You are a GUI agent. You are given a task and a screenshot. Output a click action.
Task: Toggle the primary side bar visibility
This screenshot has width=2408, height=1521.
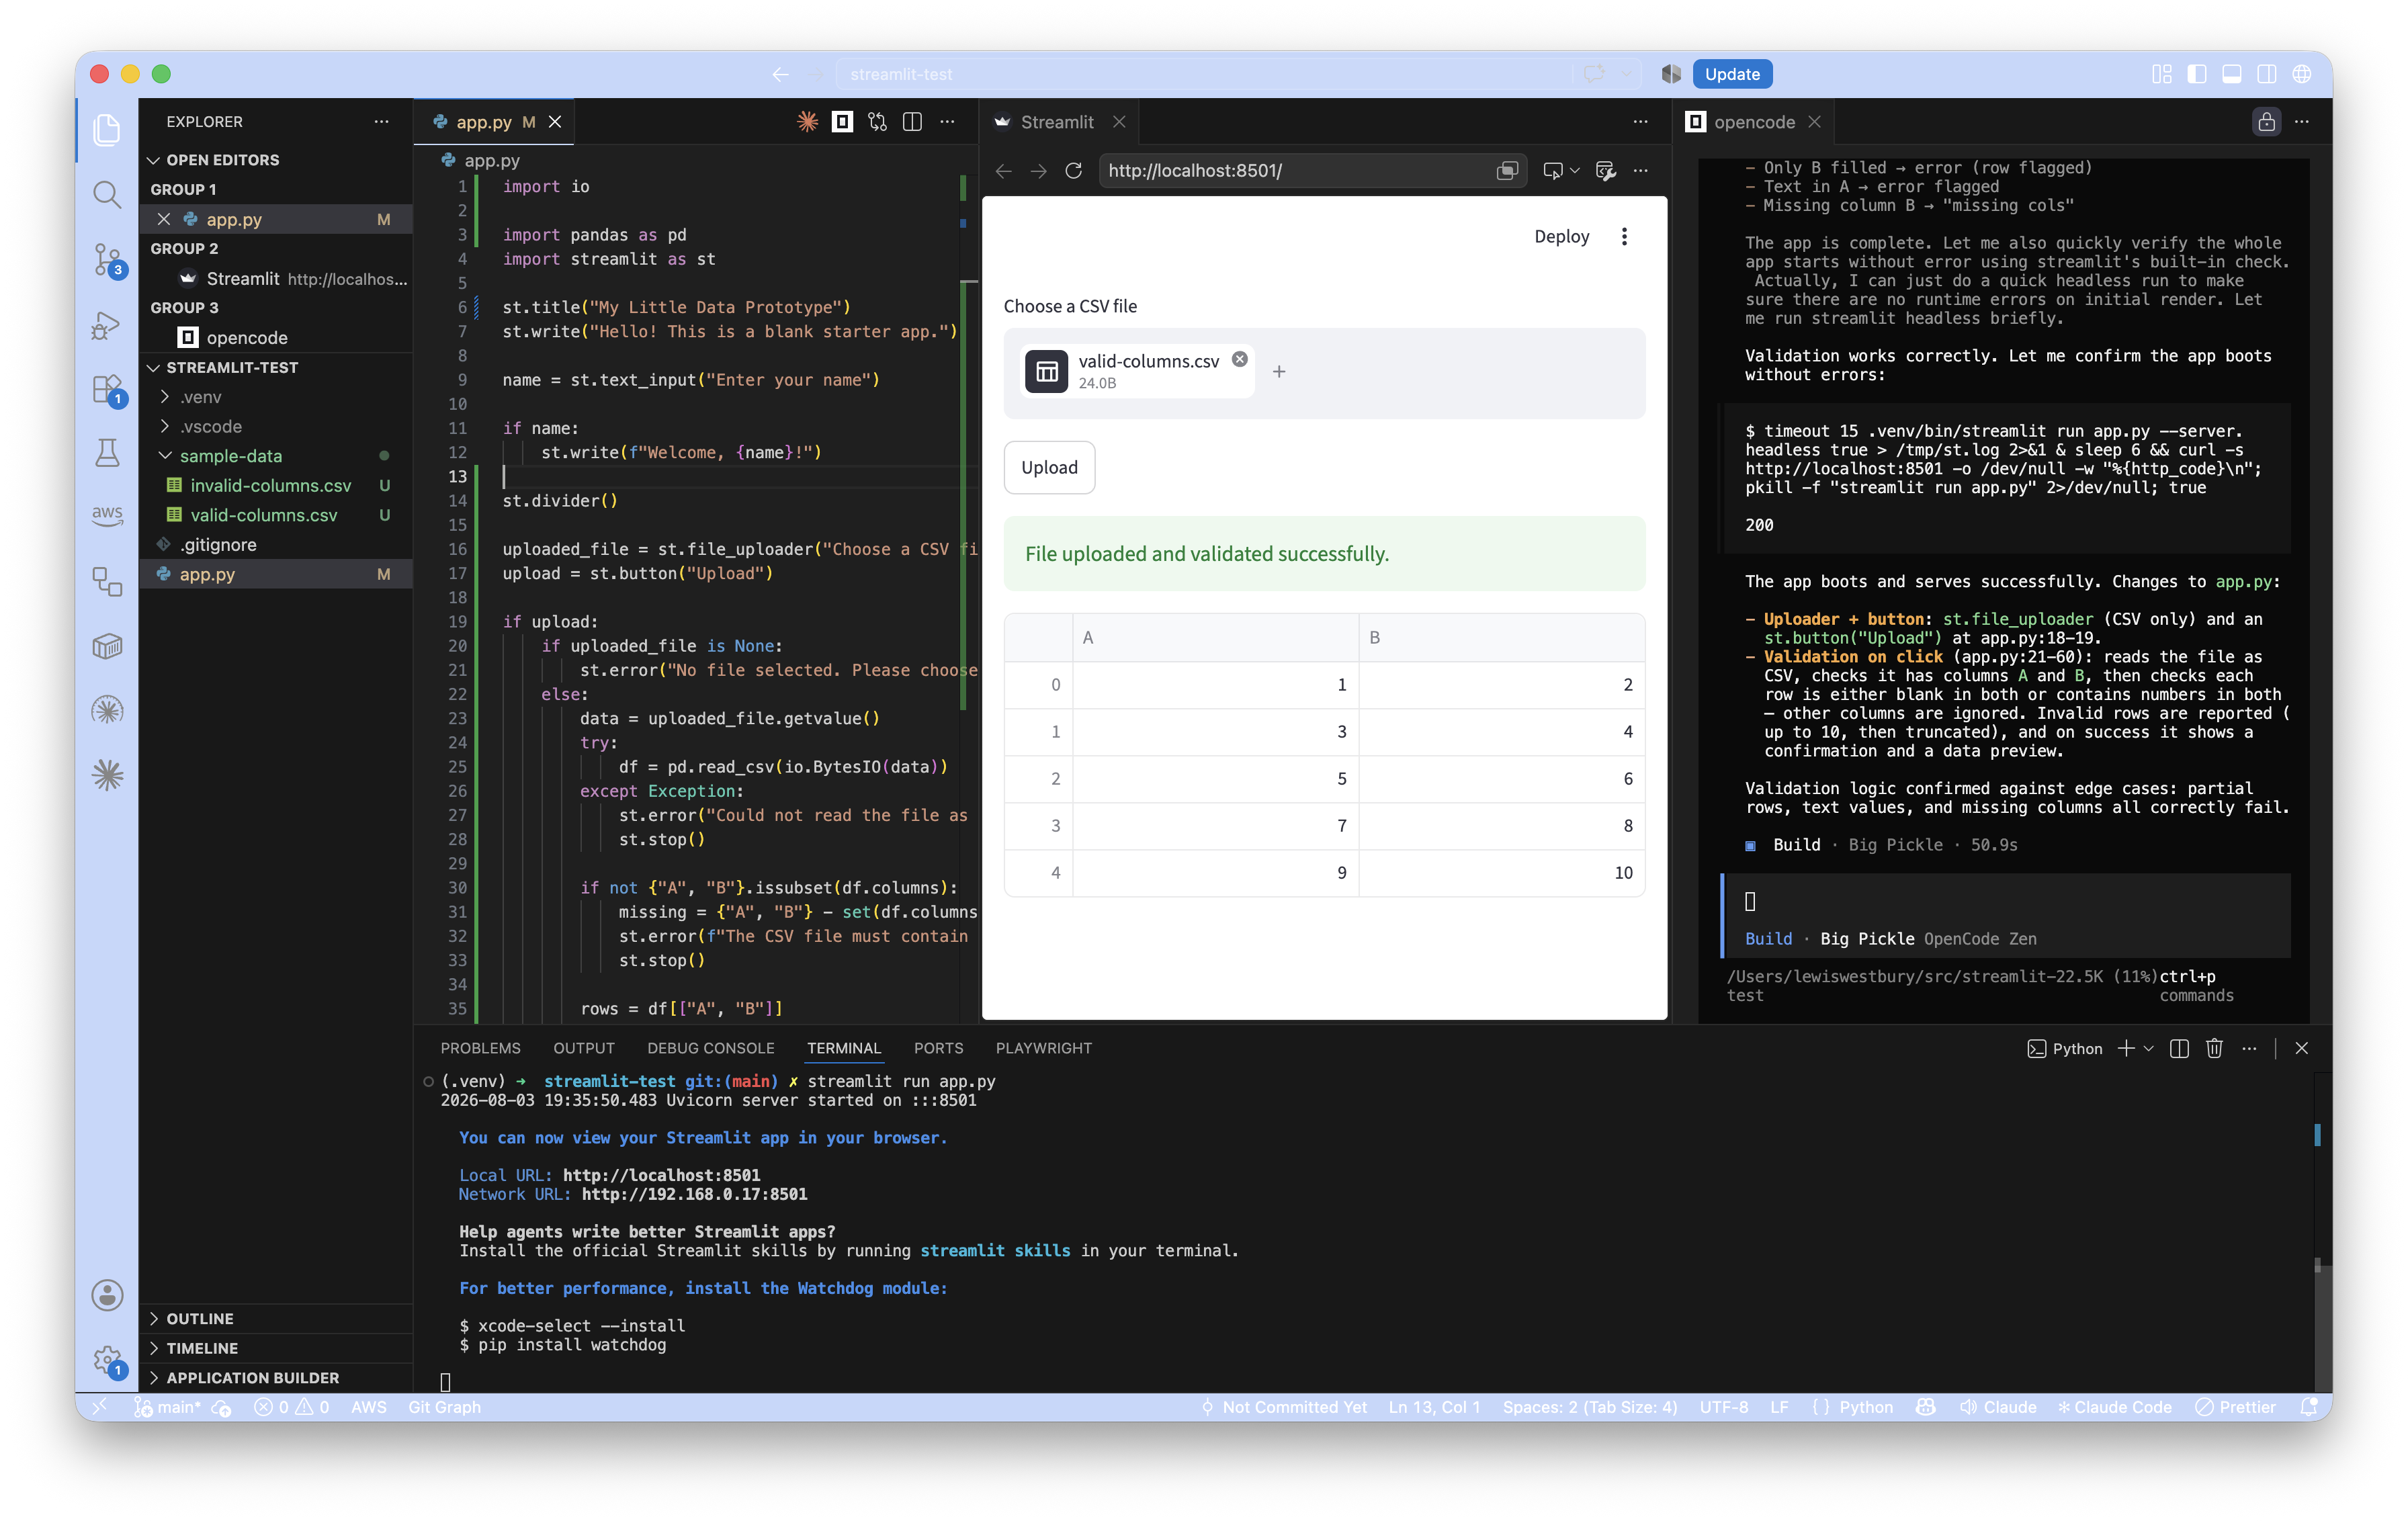click(x=2196, y=74)
